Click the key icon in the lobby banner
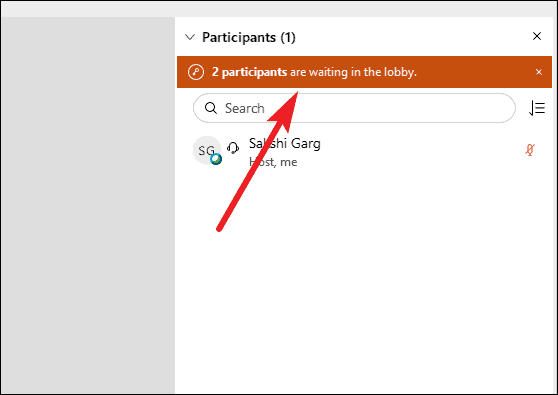 pos(196,72)
